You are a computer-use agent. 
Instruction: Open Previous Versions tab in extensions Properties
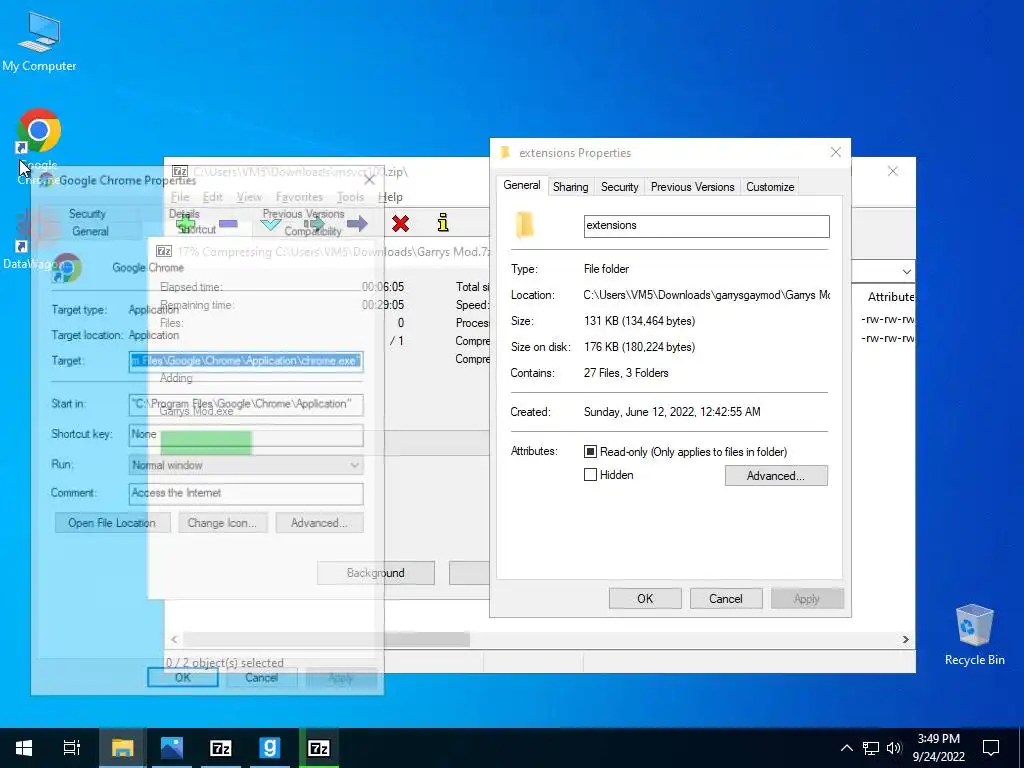coord(692,187)
